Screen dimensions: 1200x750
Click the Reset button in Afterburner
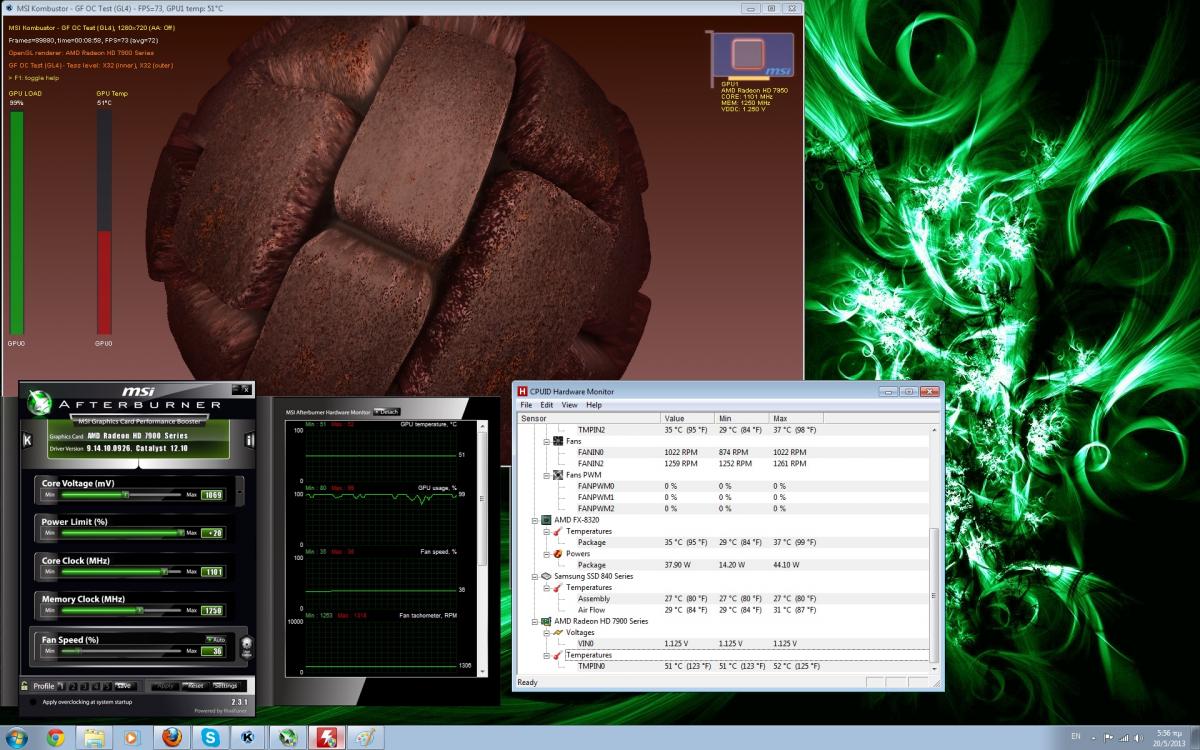[x=195, y=686]
